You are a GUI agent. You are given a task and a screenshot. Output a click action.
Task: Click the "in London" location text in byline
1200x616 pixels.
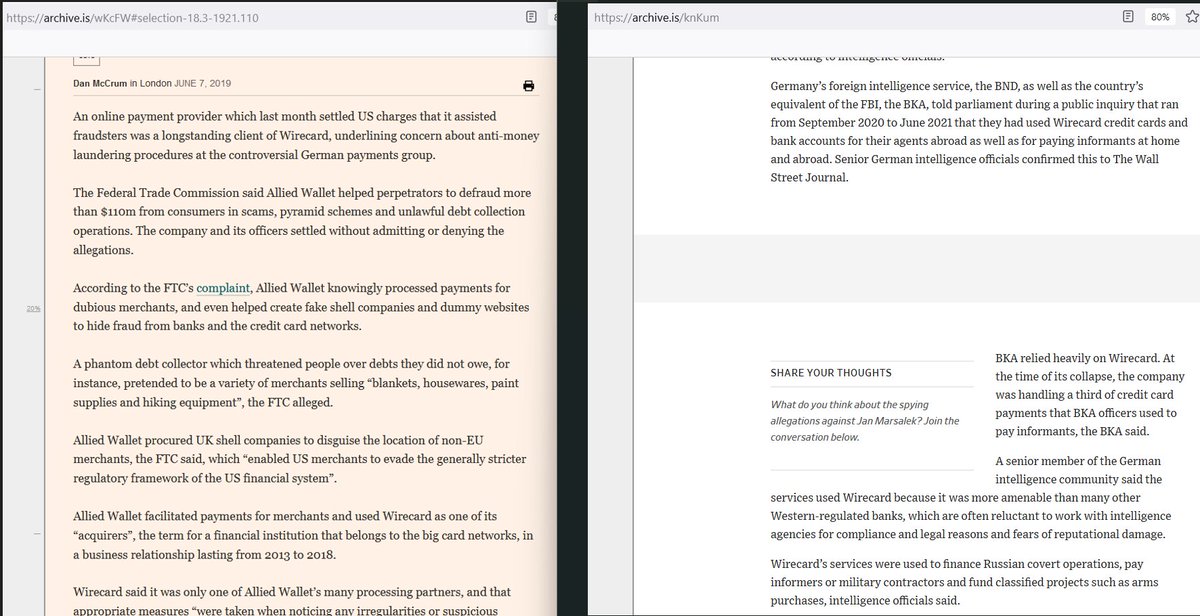point(150,83)
